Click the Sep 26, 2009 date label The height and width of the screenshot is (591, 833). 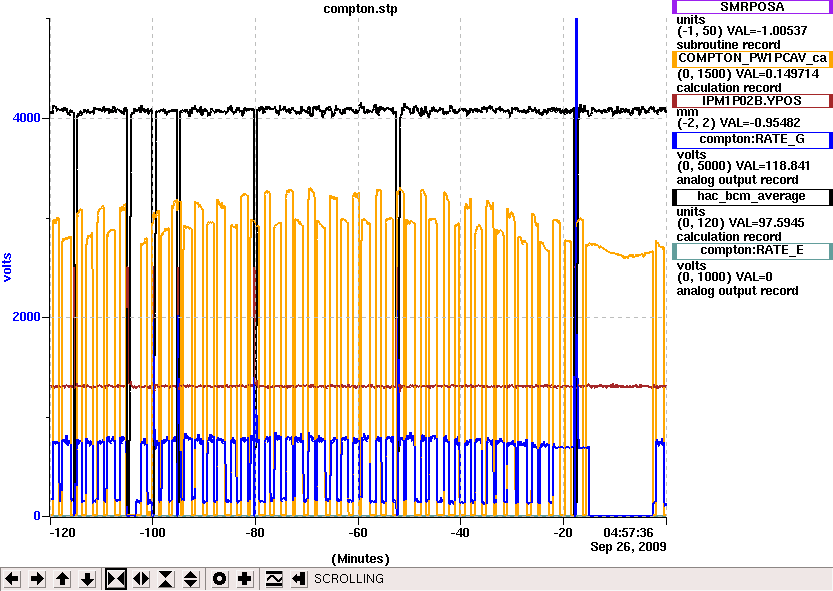pos(628,546)
